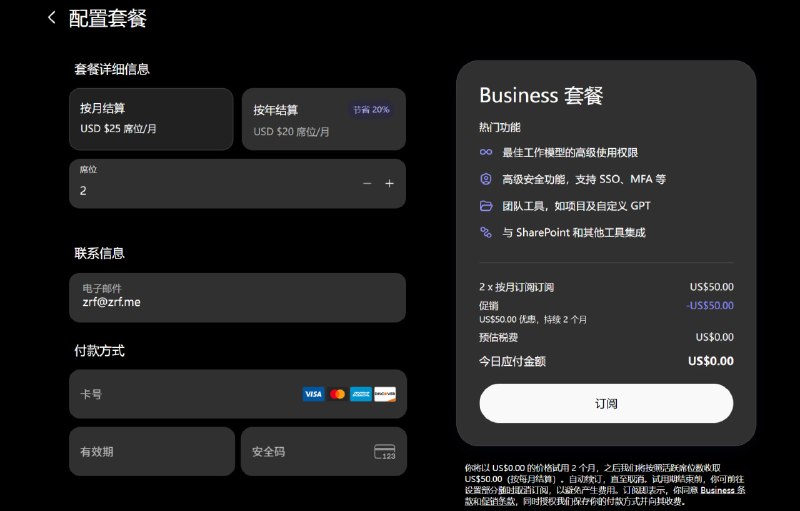The image size is (800, 511).
Task: Click the Mastercard logo
Action: point(337,394)
